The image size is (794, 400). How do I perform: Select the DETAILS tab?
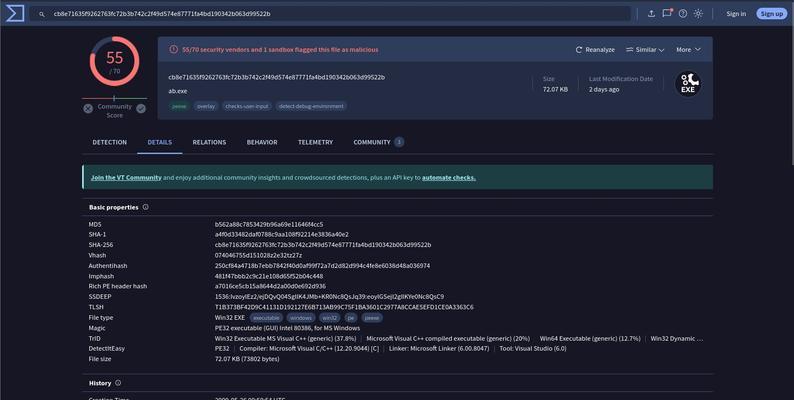point(160,142)
